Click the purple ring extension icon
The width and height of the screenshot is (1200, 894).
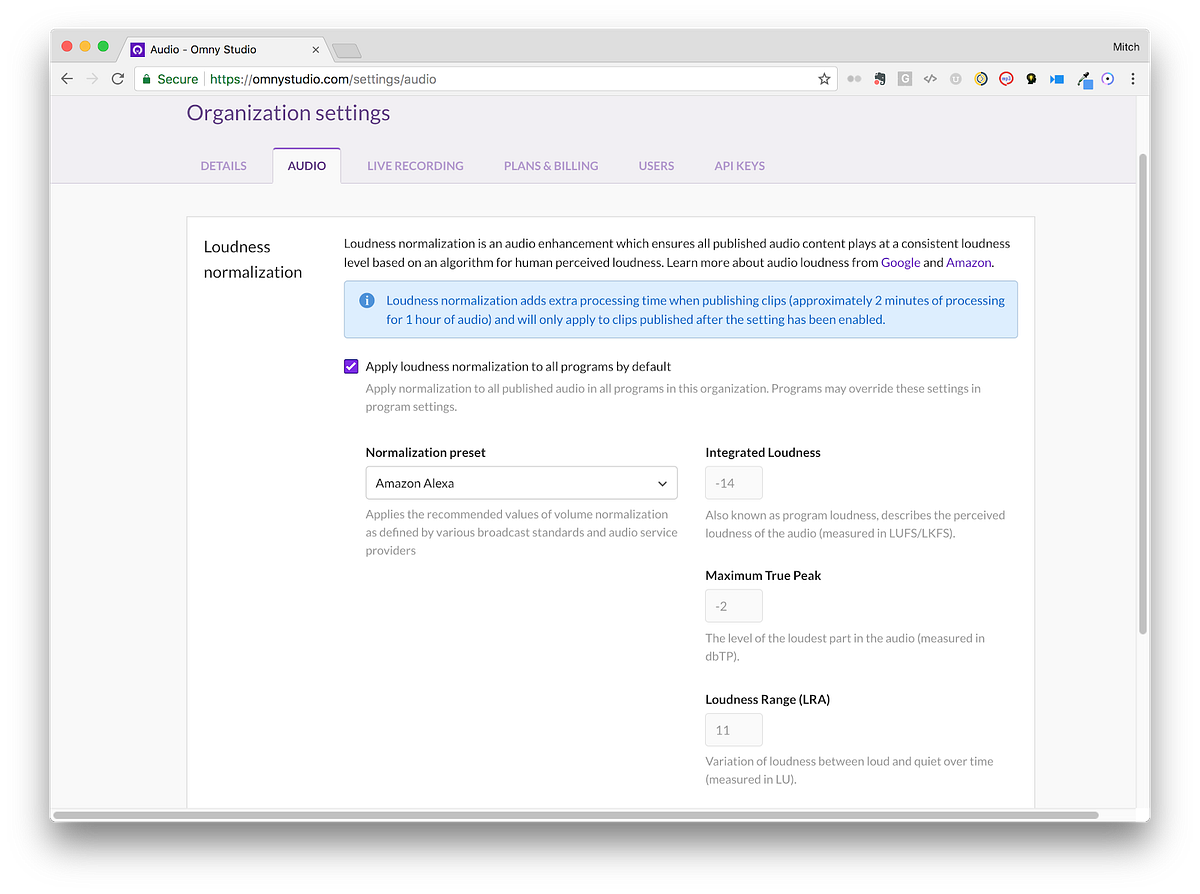pyautogui.click(x=1108, y=79)
